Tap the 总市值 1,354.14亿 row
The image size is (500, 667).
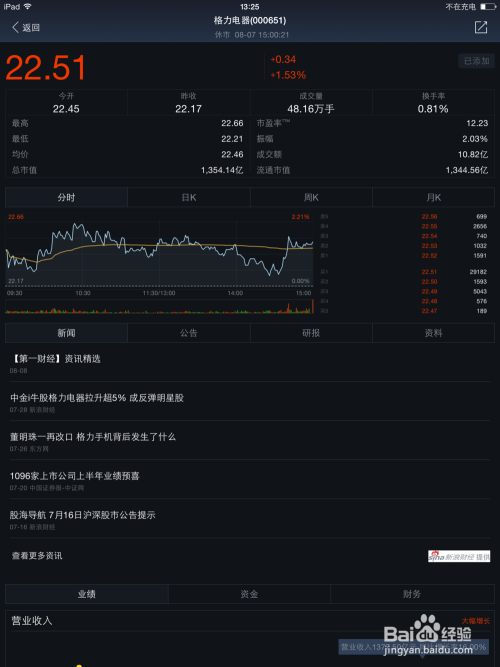click(128, 170)
